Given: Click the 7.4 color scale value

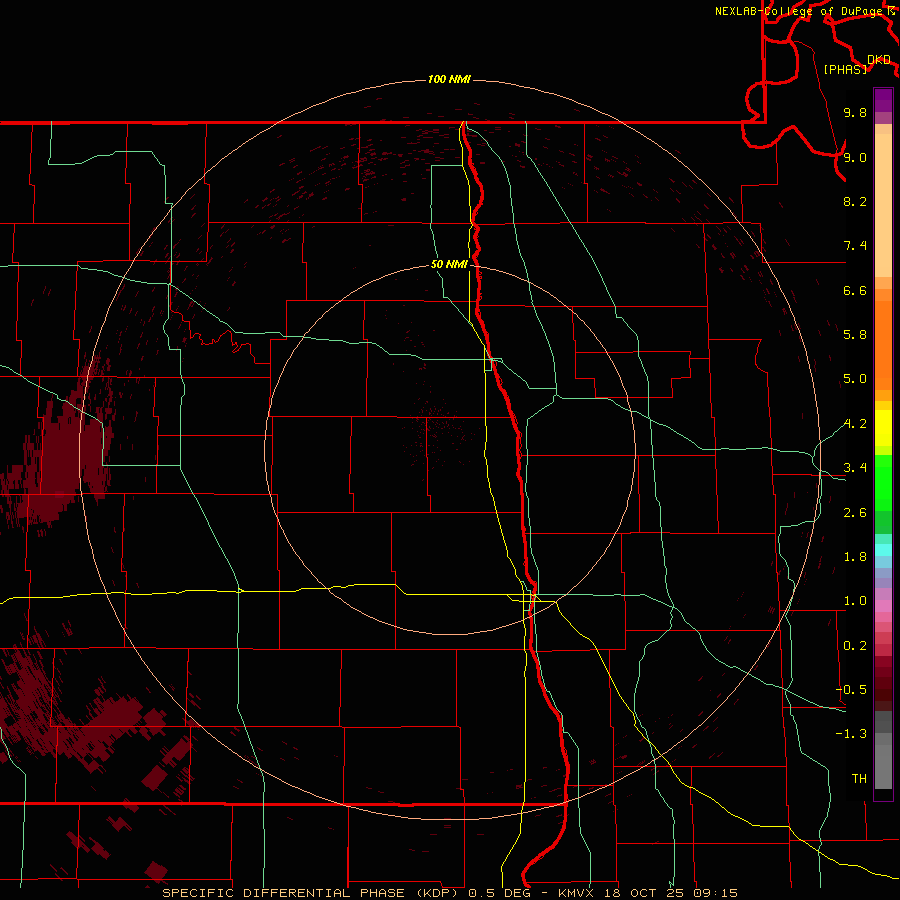Looking at the screenshot, I should 855,246.
